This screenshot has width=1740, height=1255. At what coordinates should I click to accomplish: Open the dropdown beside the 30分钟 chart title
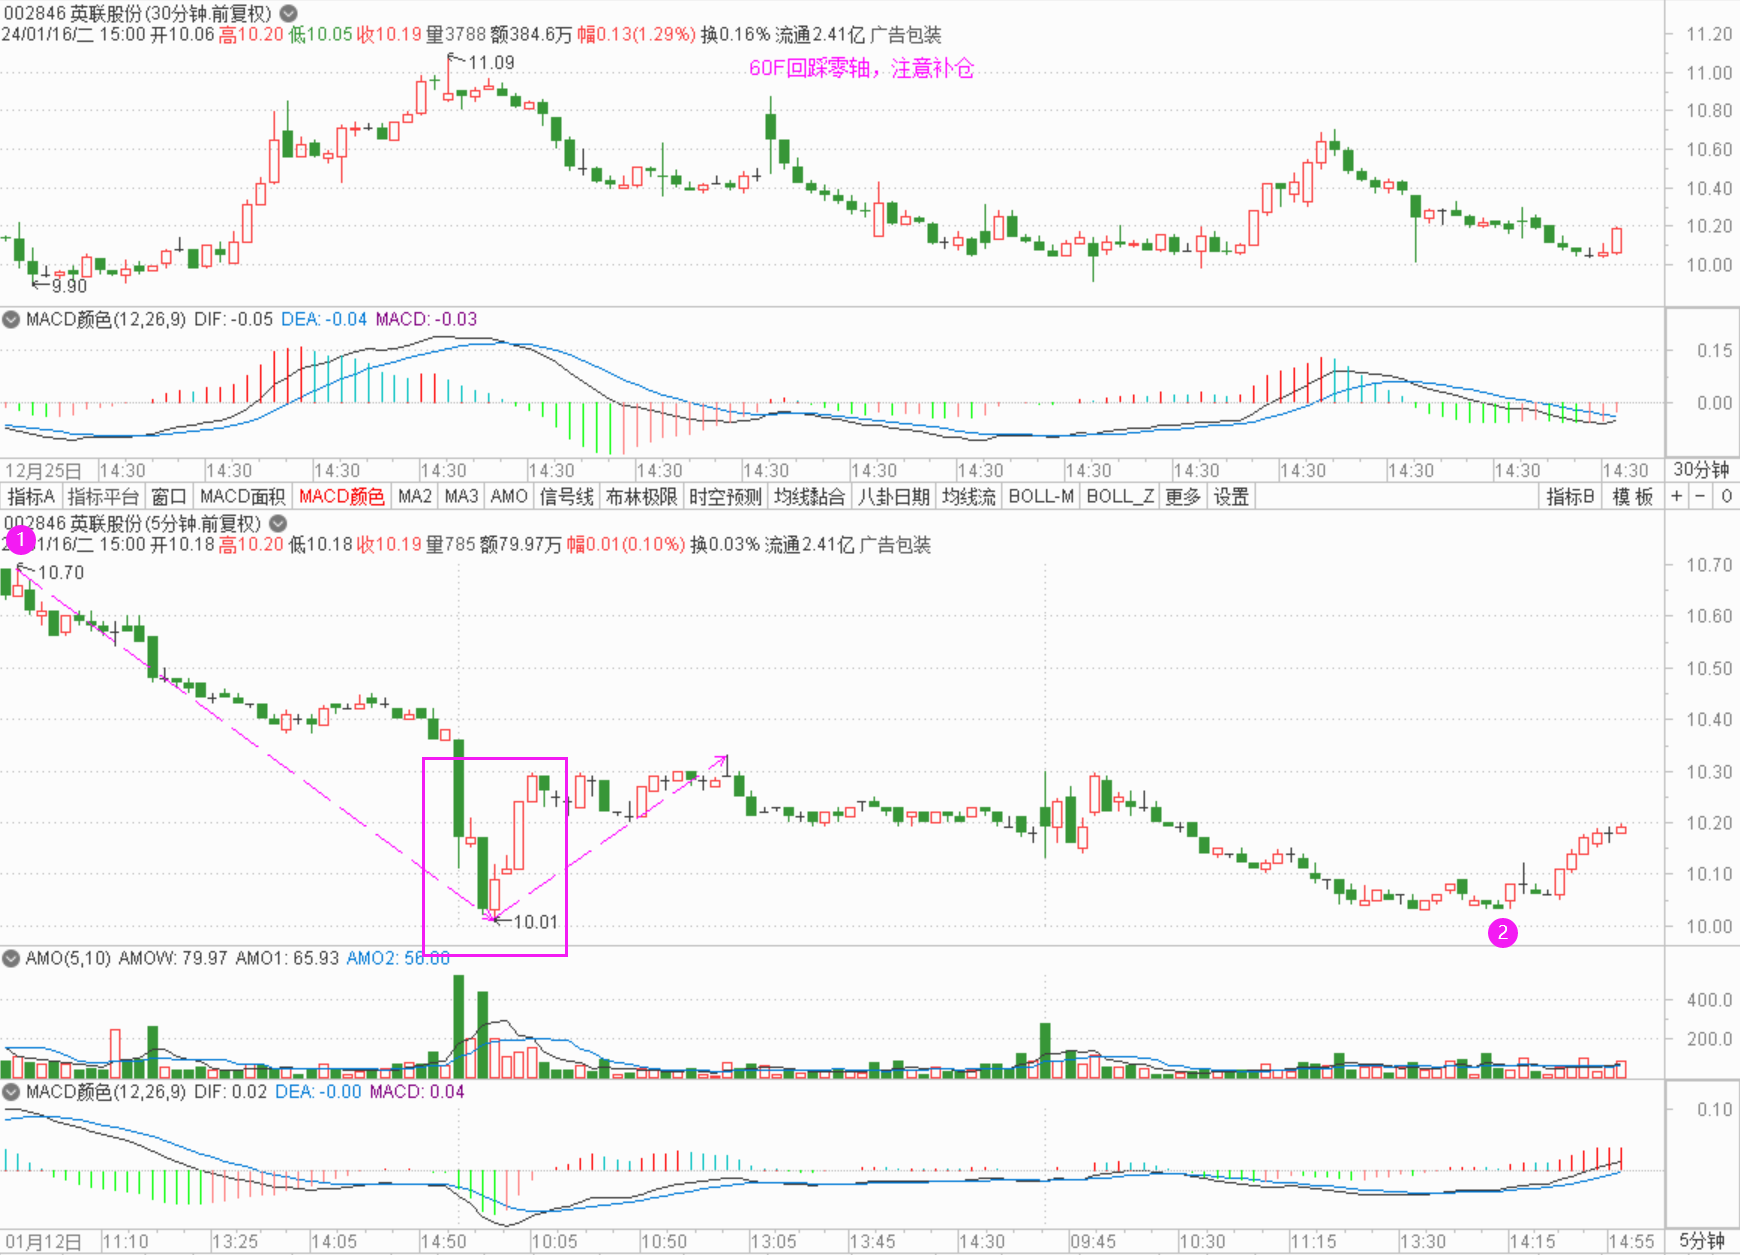(288, 14)
